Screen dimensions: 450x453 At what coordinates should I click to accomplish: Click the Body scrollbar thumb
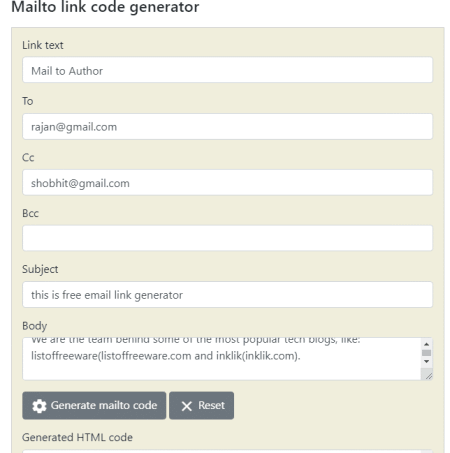[x=426, y=353]
